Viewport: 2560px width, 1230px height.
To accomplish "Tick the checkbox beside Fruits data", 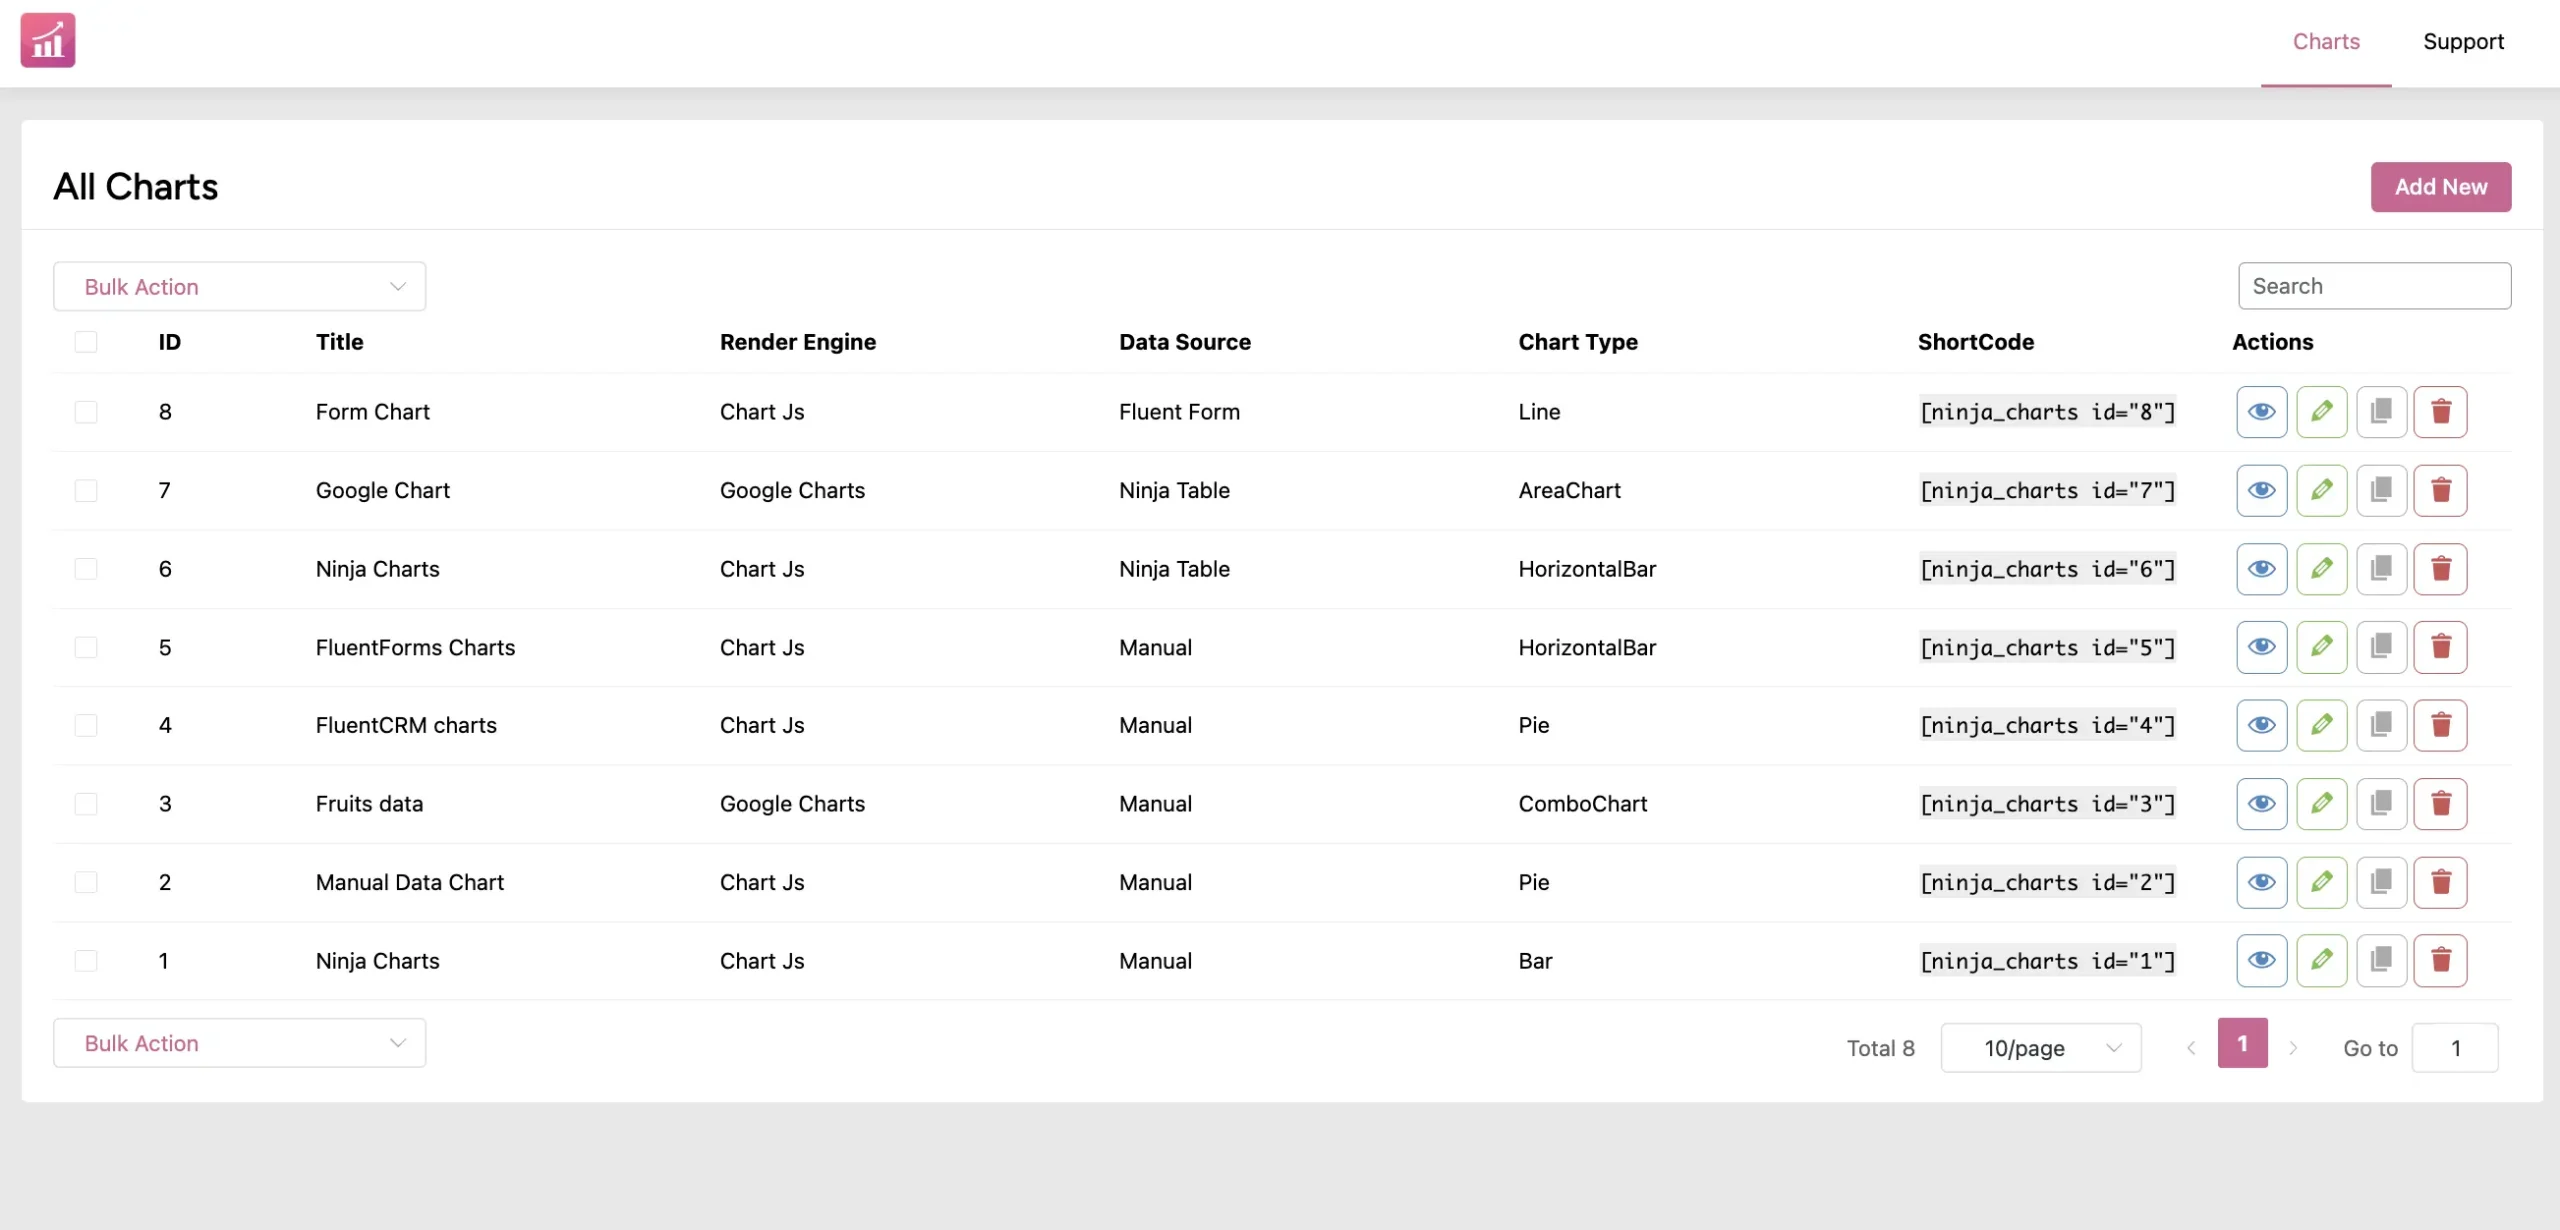I will pyautogui.click(x=86, y=803).
